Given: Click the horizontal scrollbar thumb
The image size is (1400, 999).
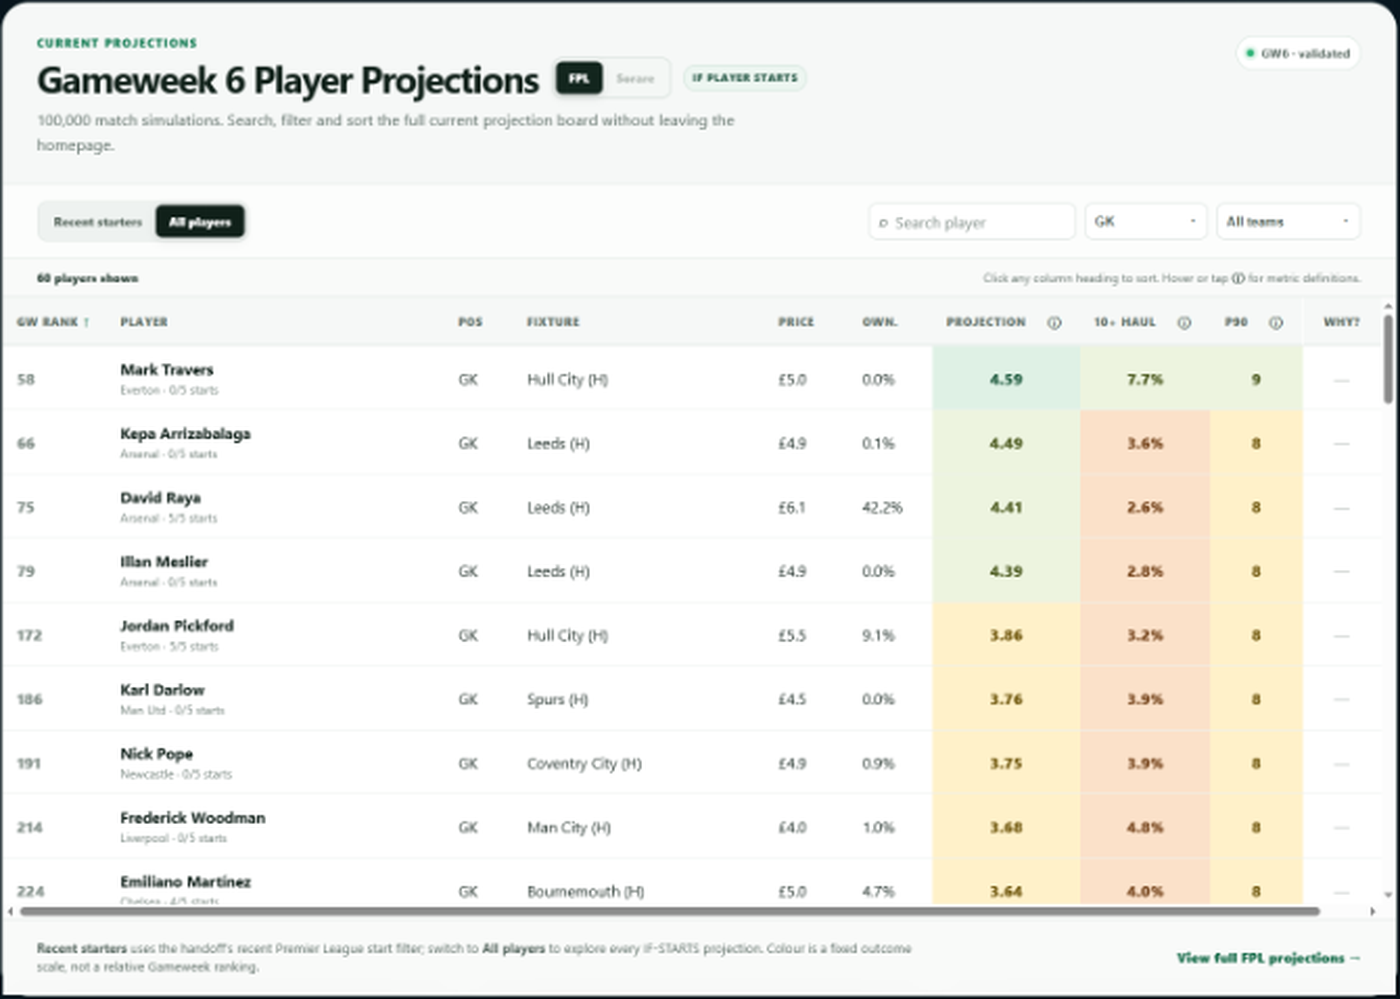Looking at the screenshot, I should 670,911.
